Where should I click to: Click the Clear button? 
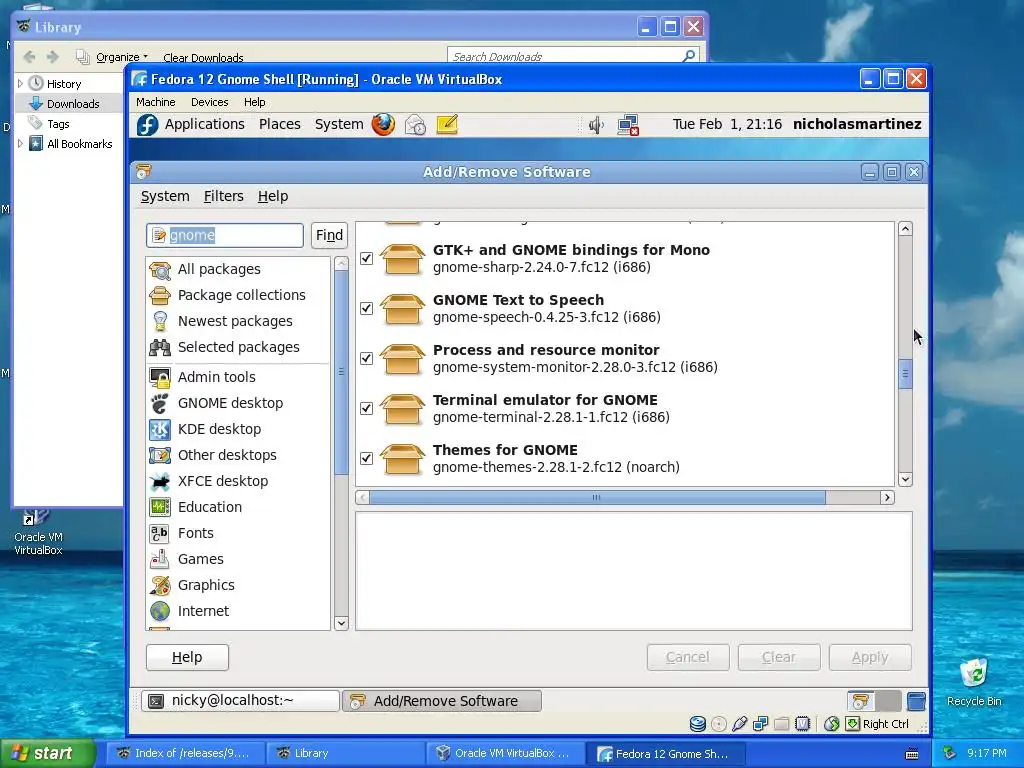(x=778, y=657)
